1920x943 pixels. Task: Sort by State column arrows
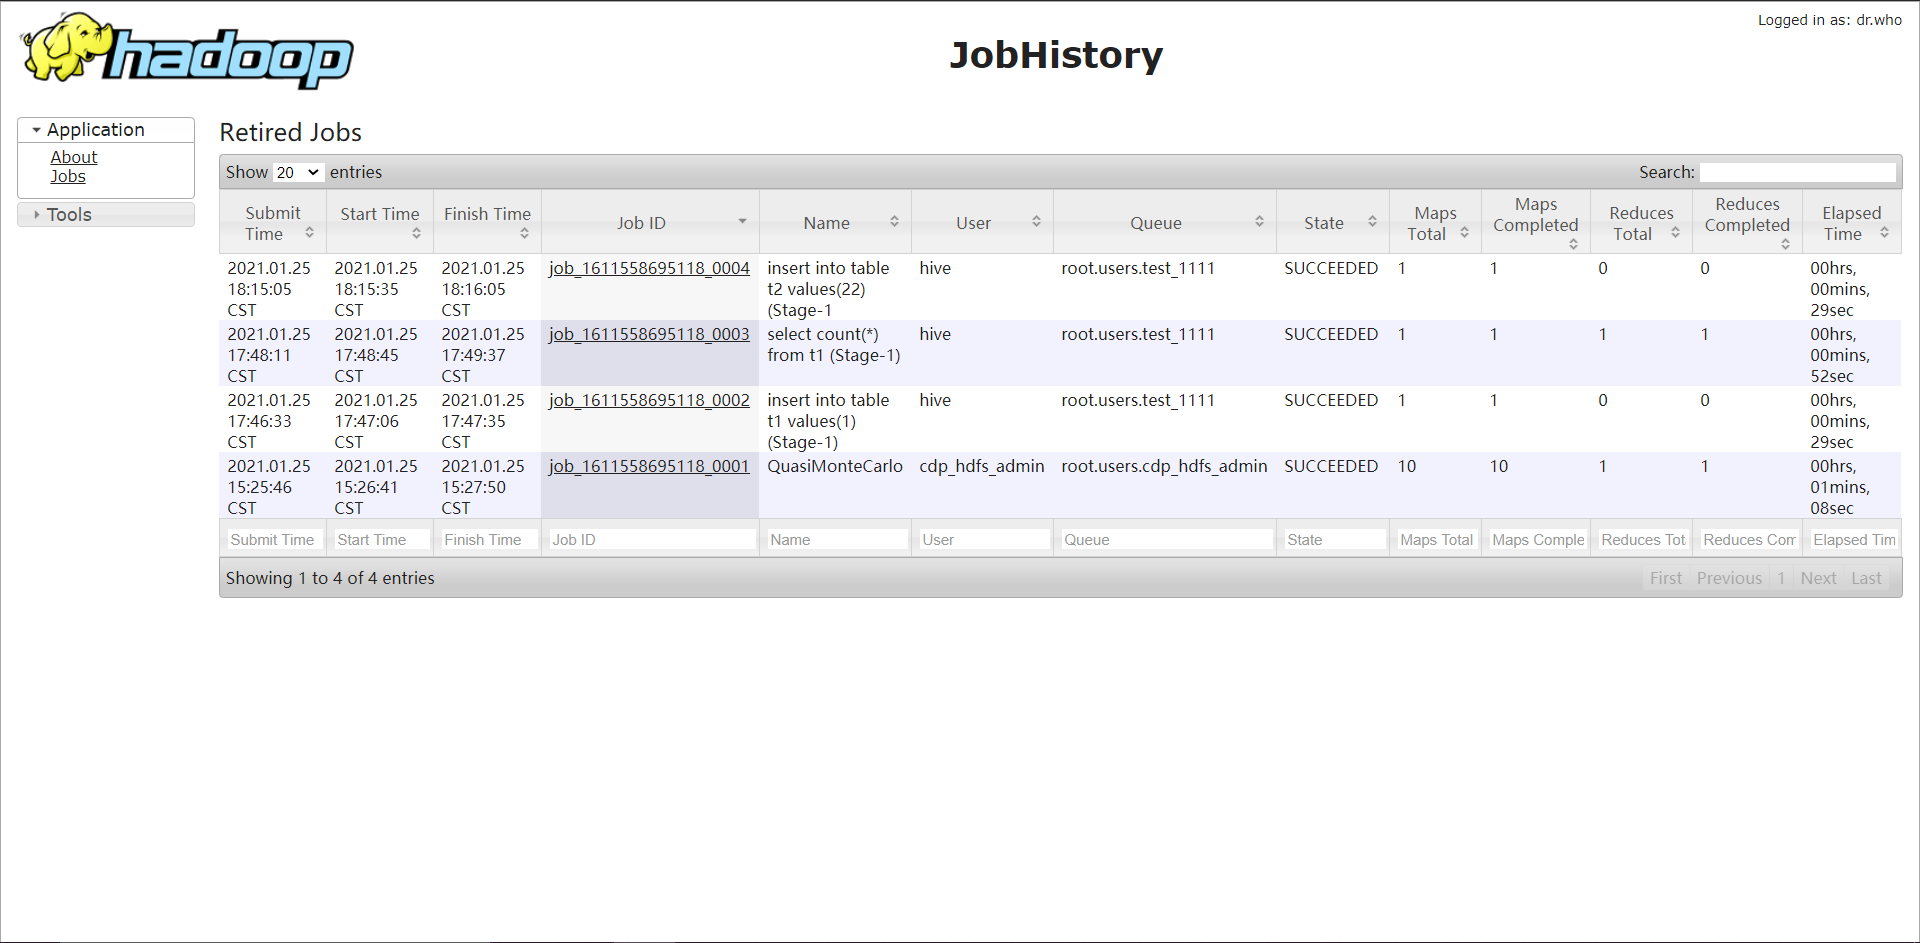click(x=1372, y=222)
